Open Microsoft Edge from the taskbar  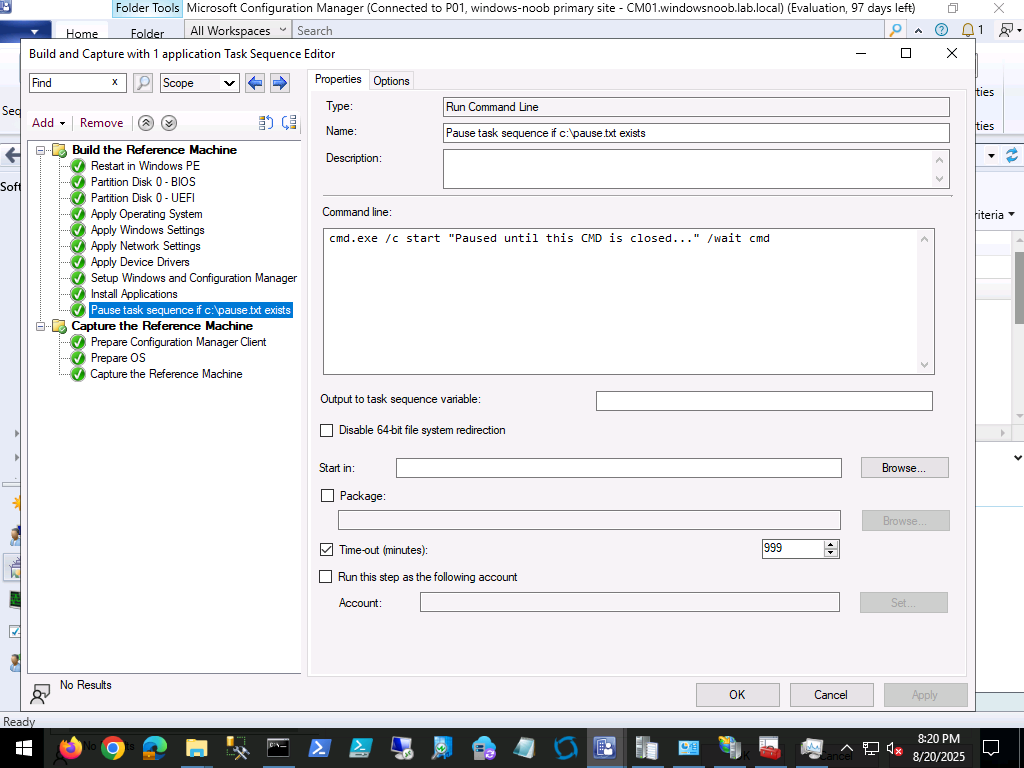tap(155, 748)
